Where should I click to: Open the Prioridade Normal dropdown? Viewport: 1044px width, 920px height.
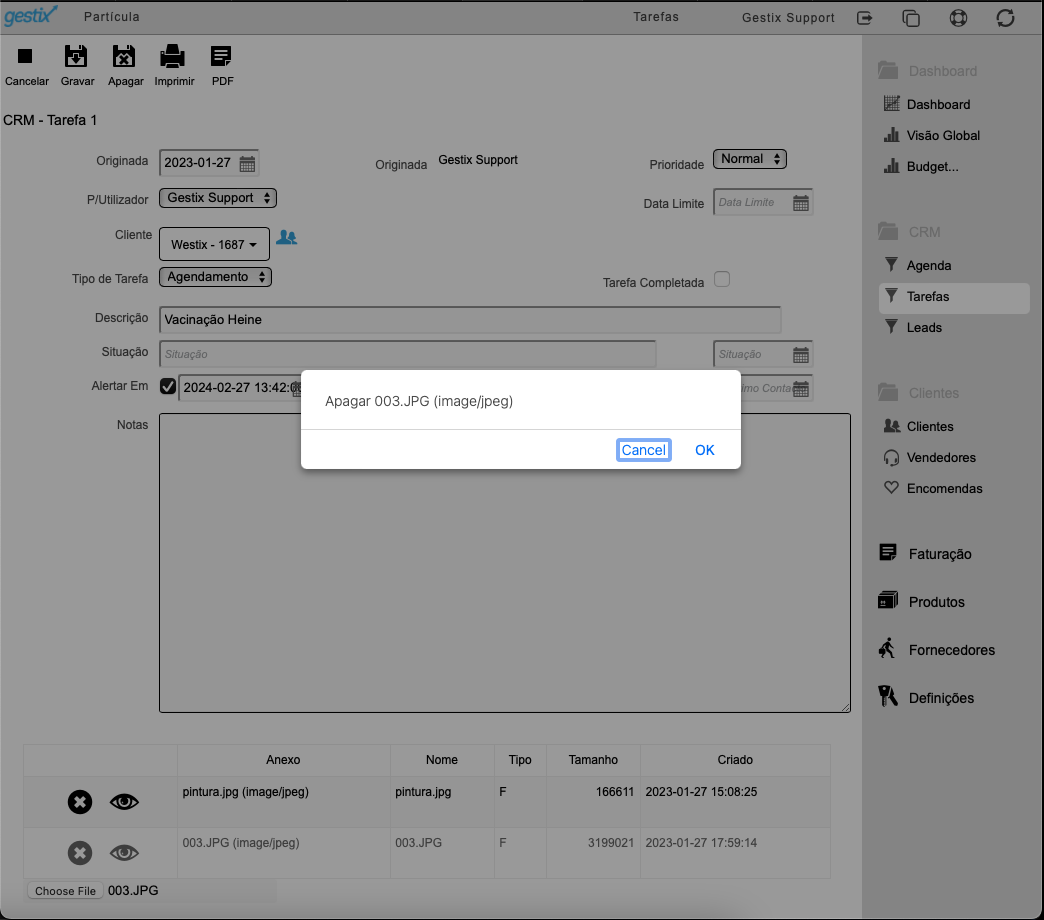(750, 159)
